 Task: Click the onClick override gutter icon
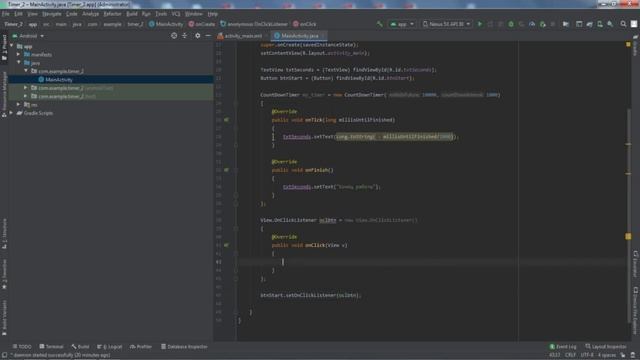(227, 245)
